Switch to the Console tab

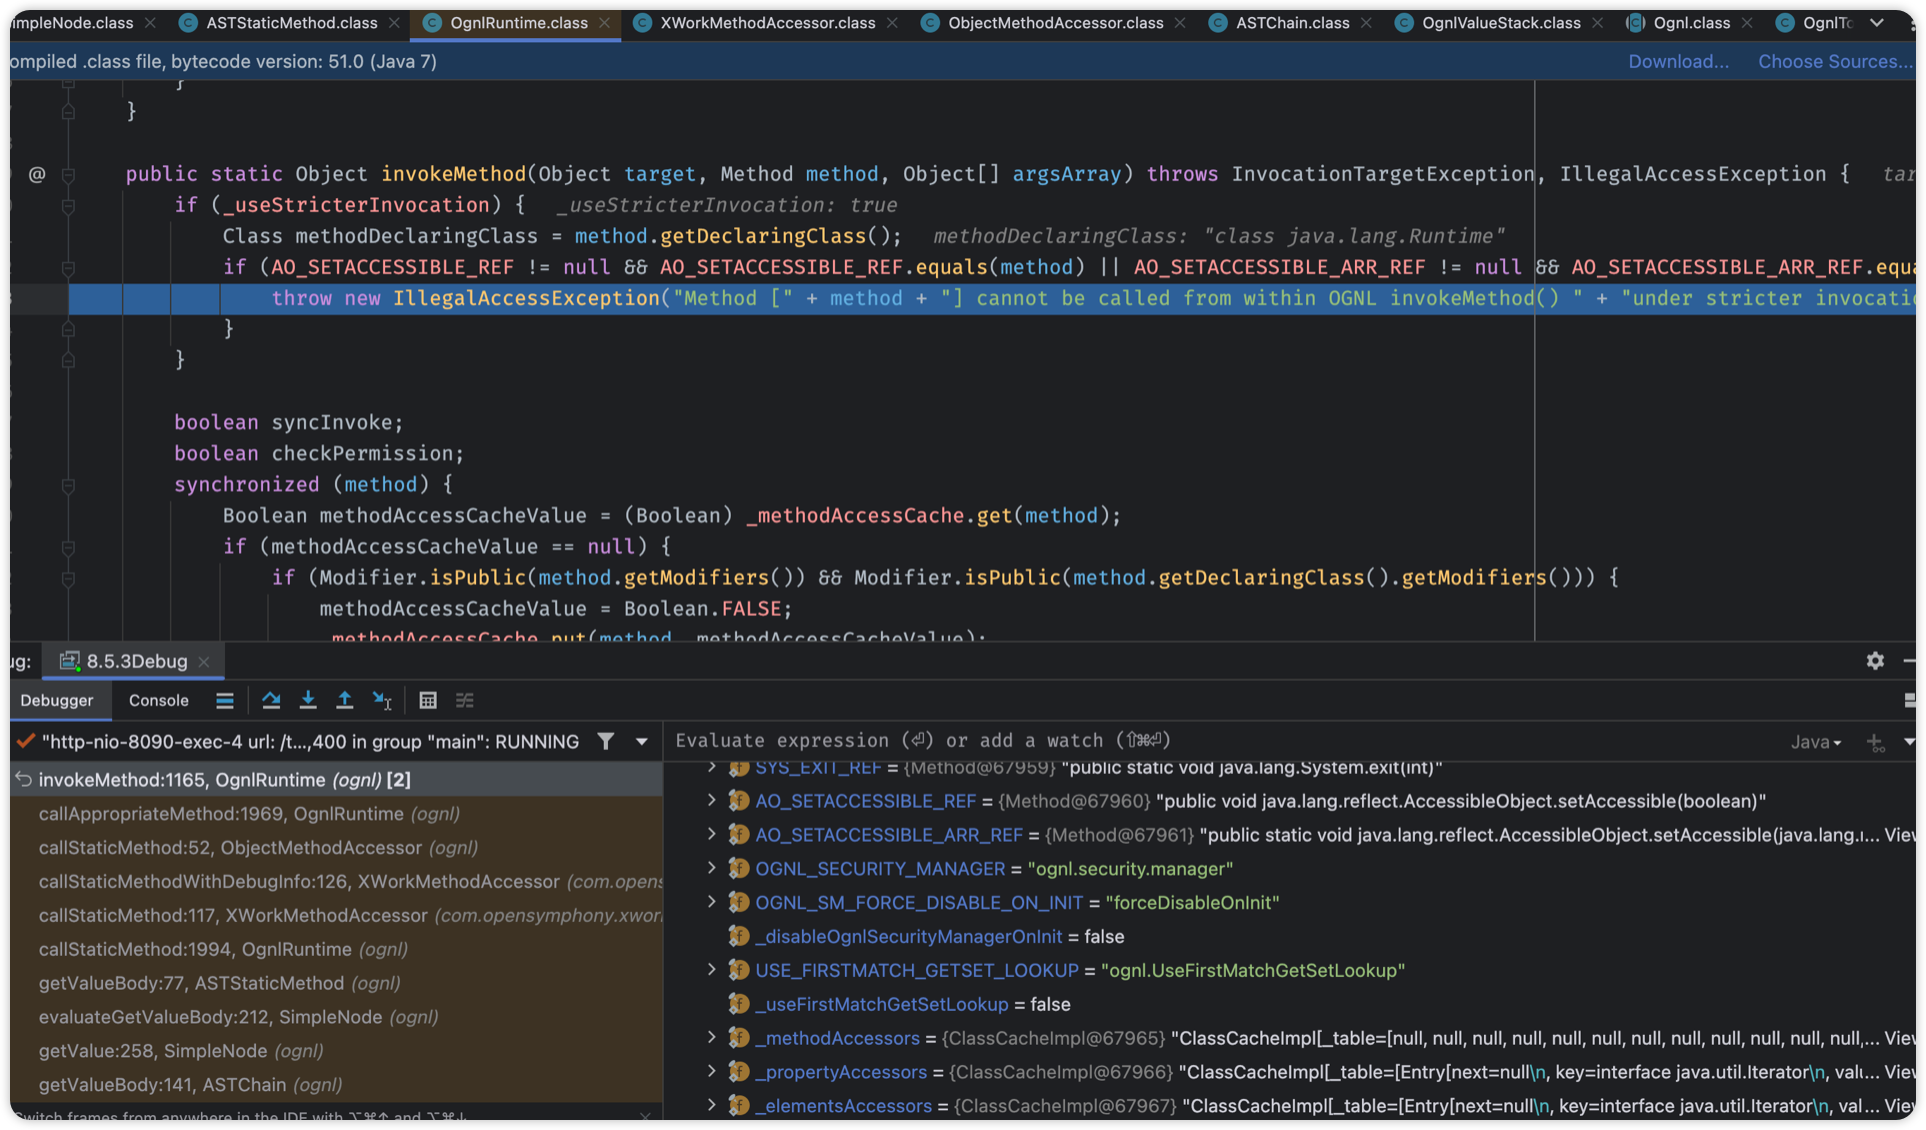point(158,701)
